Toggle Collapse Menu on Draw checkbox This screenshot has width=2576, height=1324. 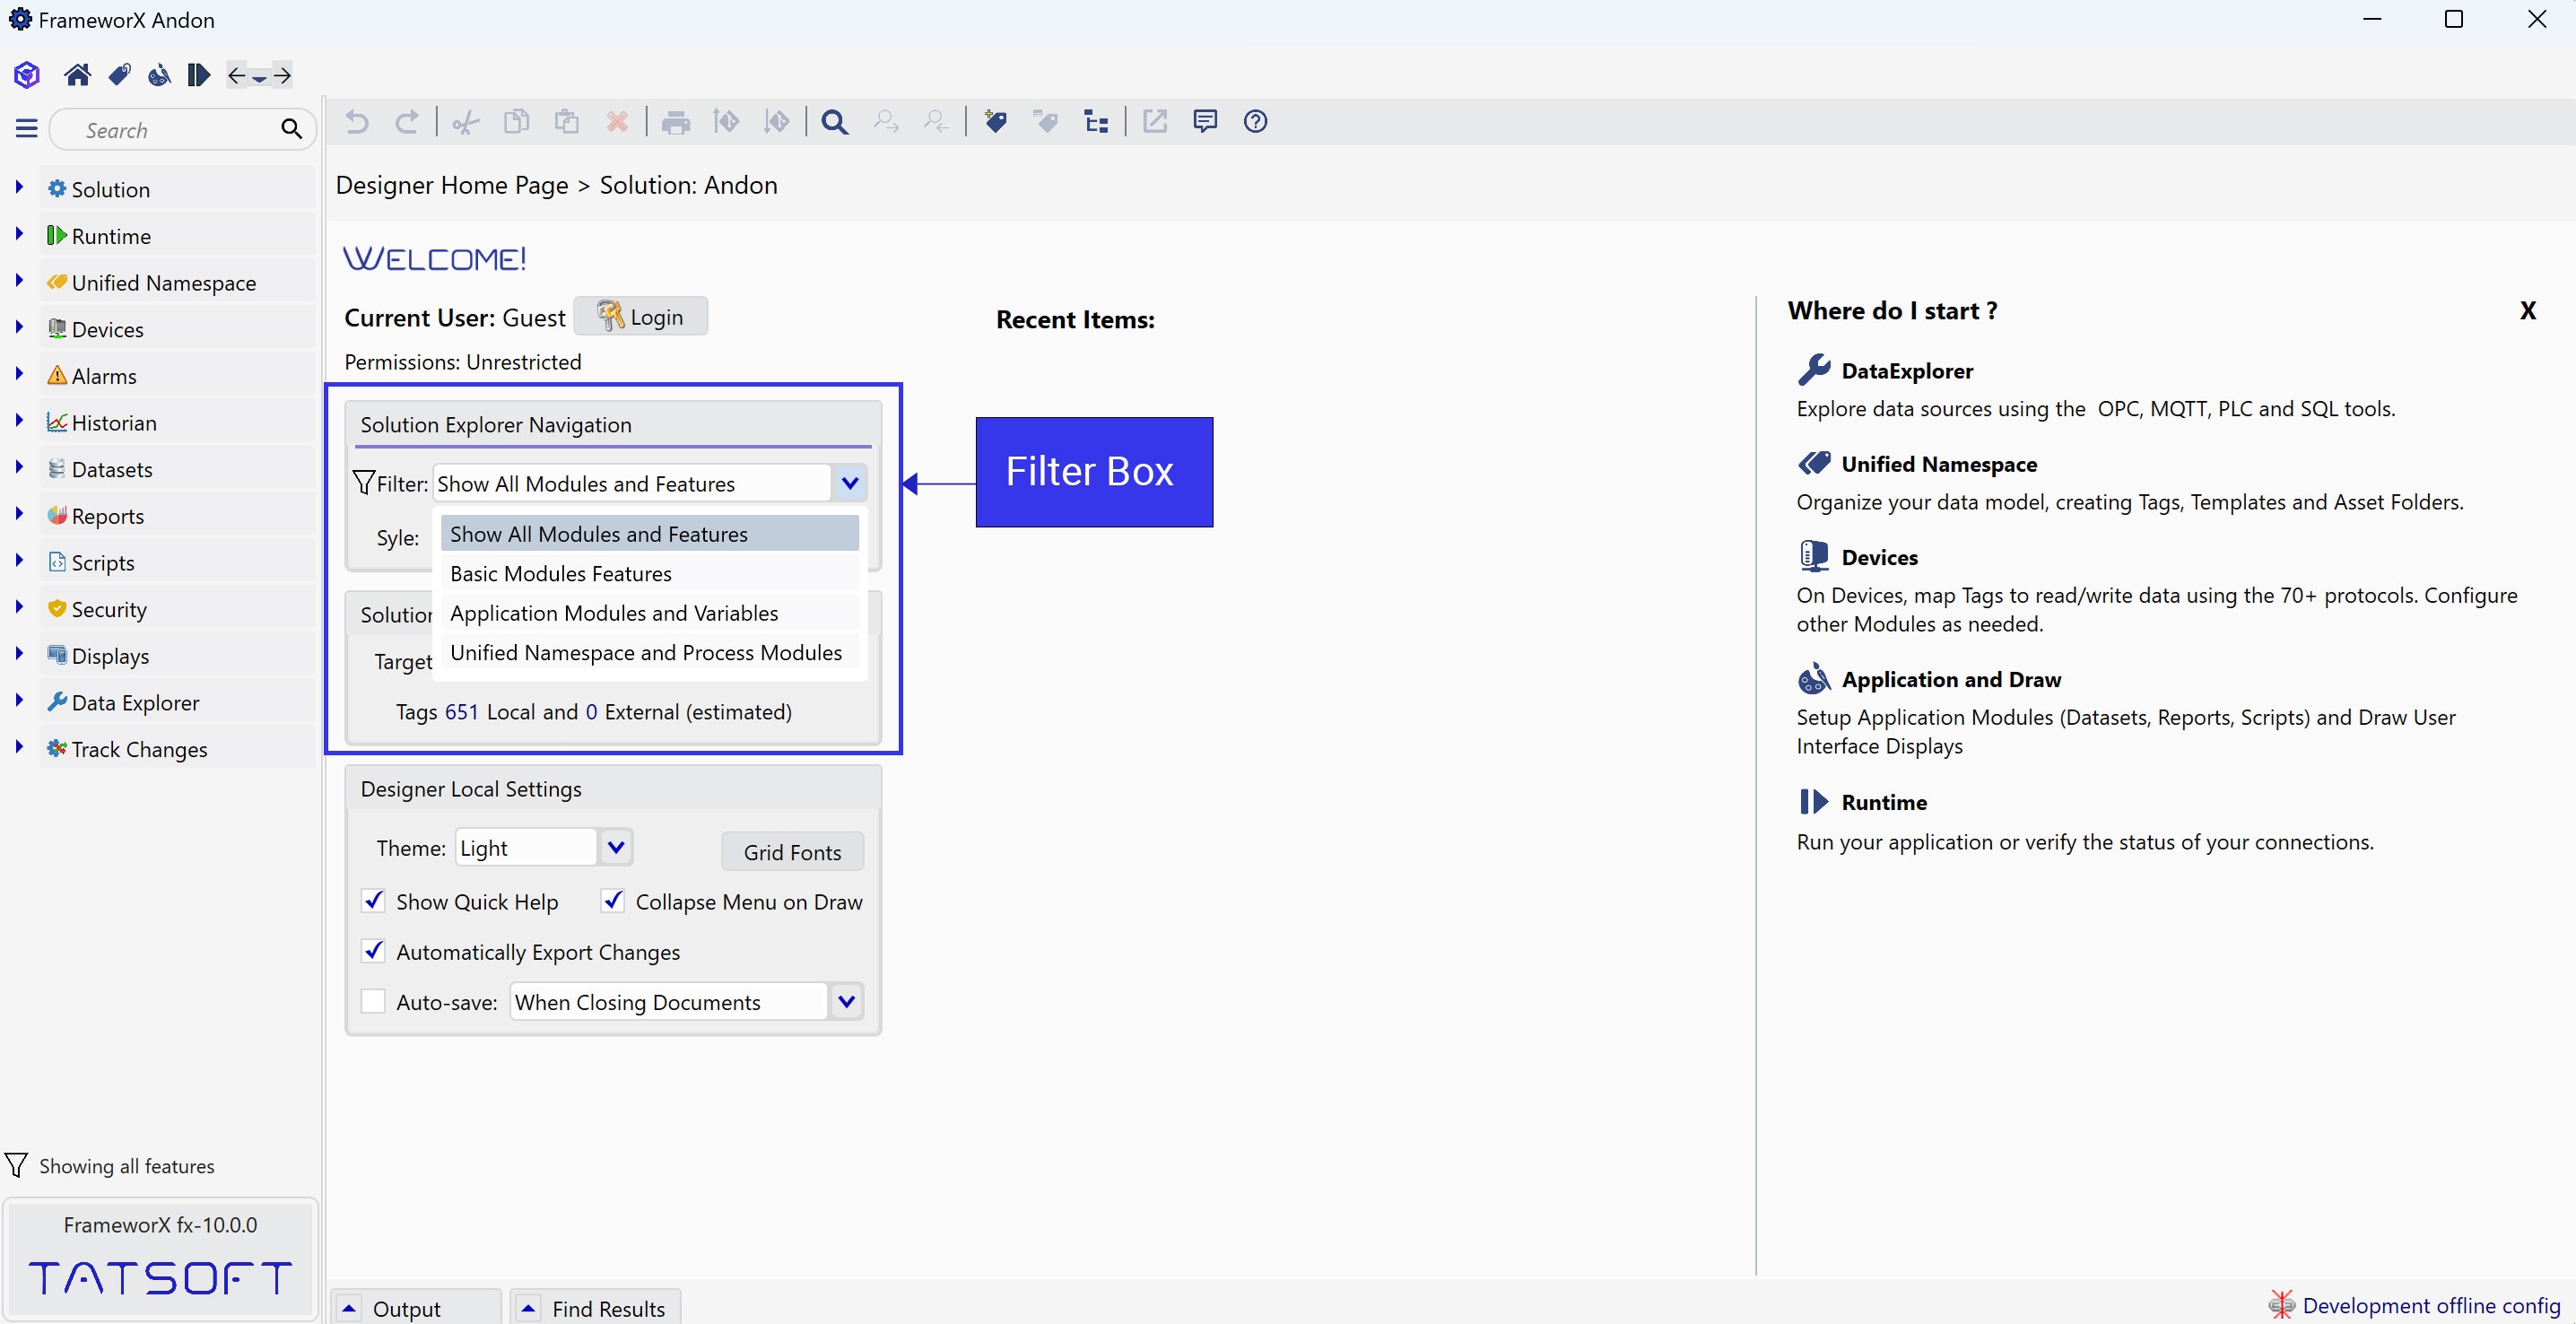coord(613,901)
